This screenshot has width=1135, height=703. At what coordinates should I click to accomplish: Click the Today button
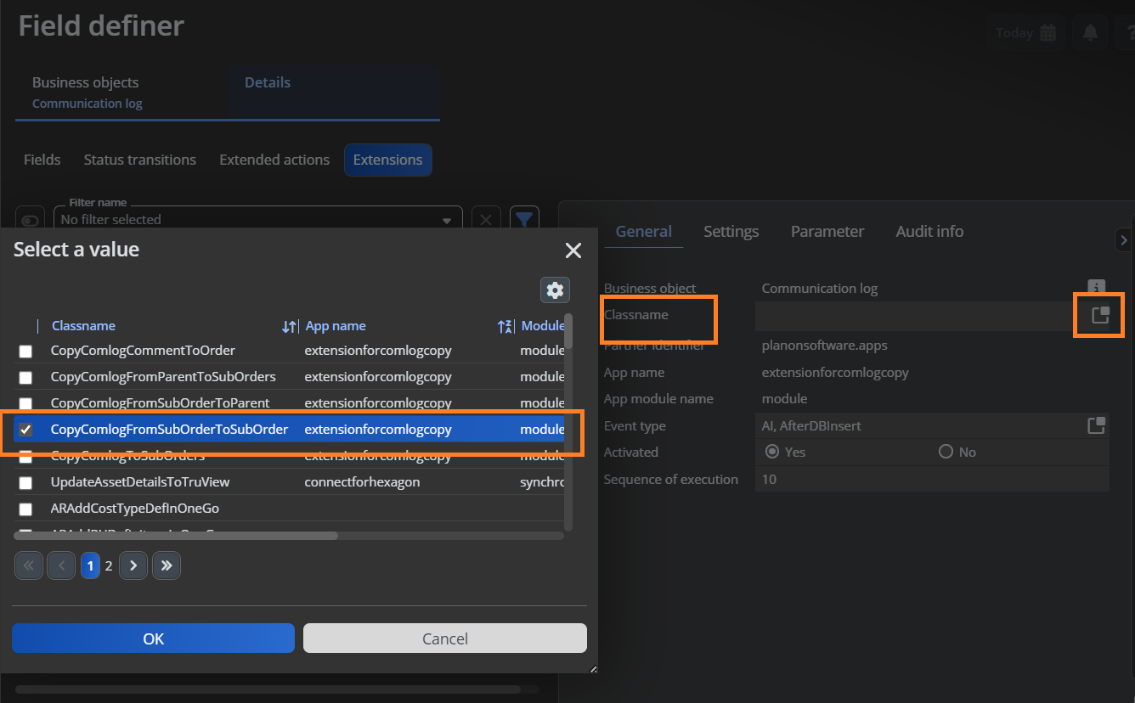tap(1026, 33)
